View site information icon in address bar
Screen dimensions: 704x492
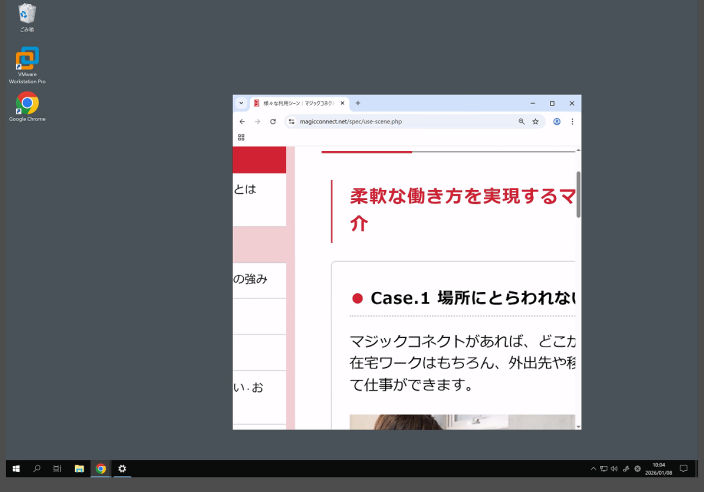point(292,121)
